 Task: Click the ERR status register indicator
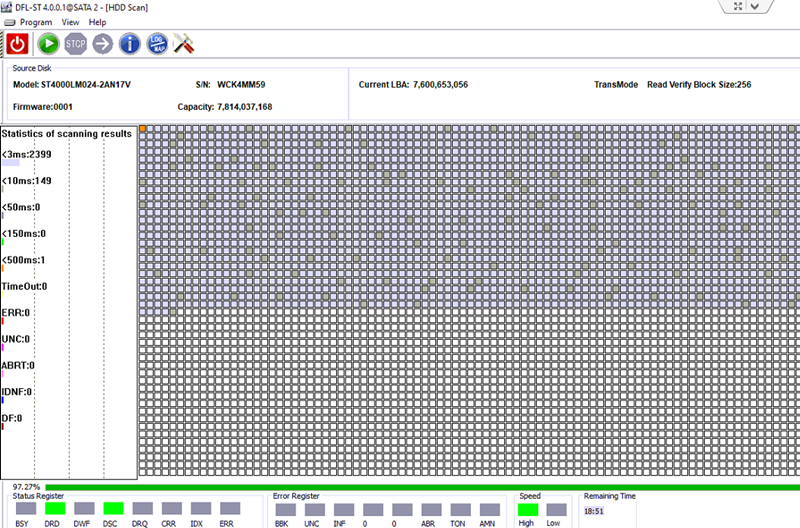(x=230, y=508)
